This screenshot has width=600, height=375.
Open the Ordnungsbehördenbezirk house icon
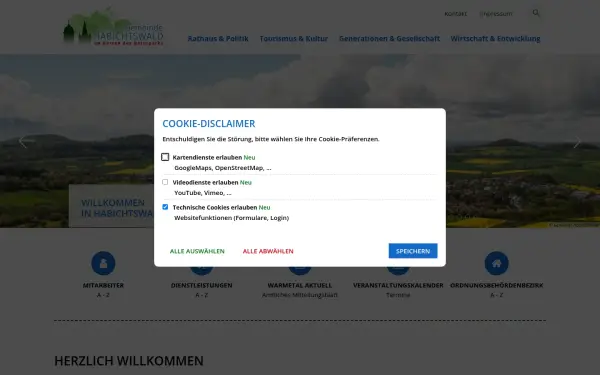pos(497,263)
